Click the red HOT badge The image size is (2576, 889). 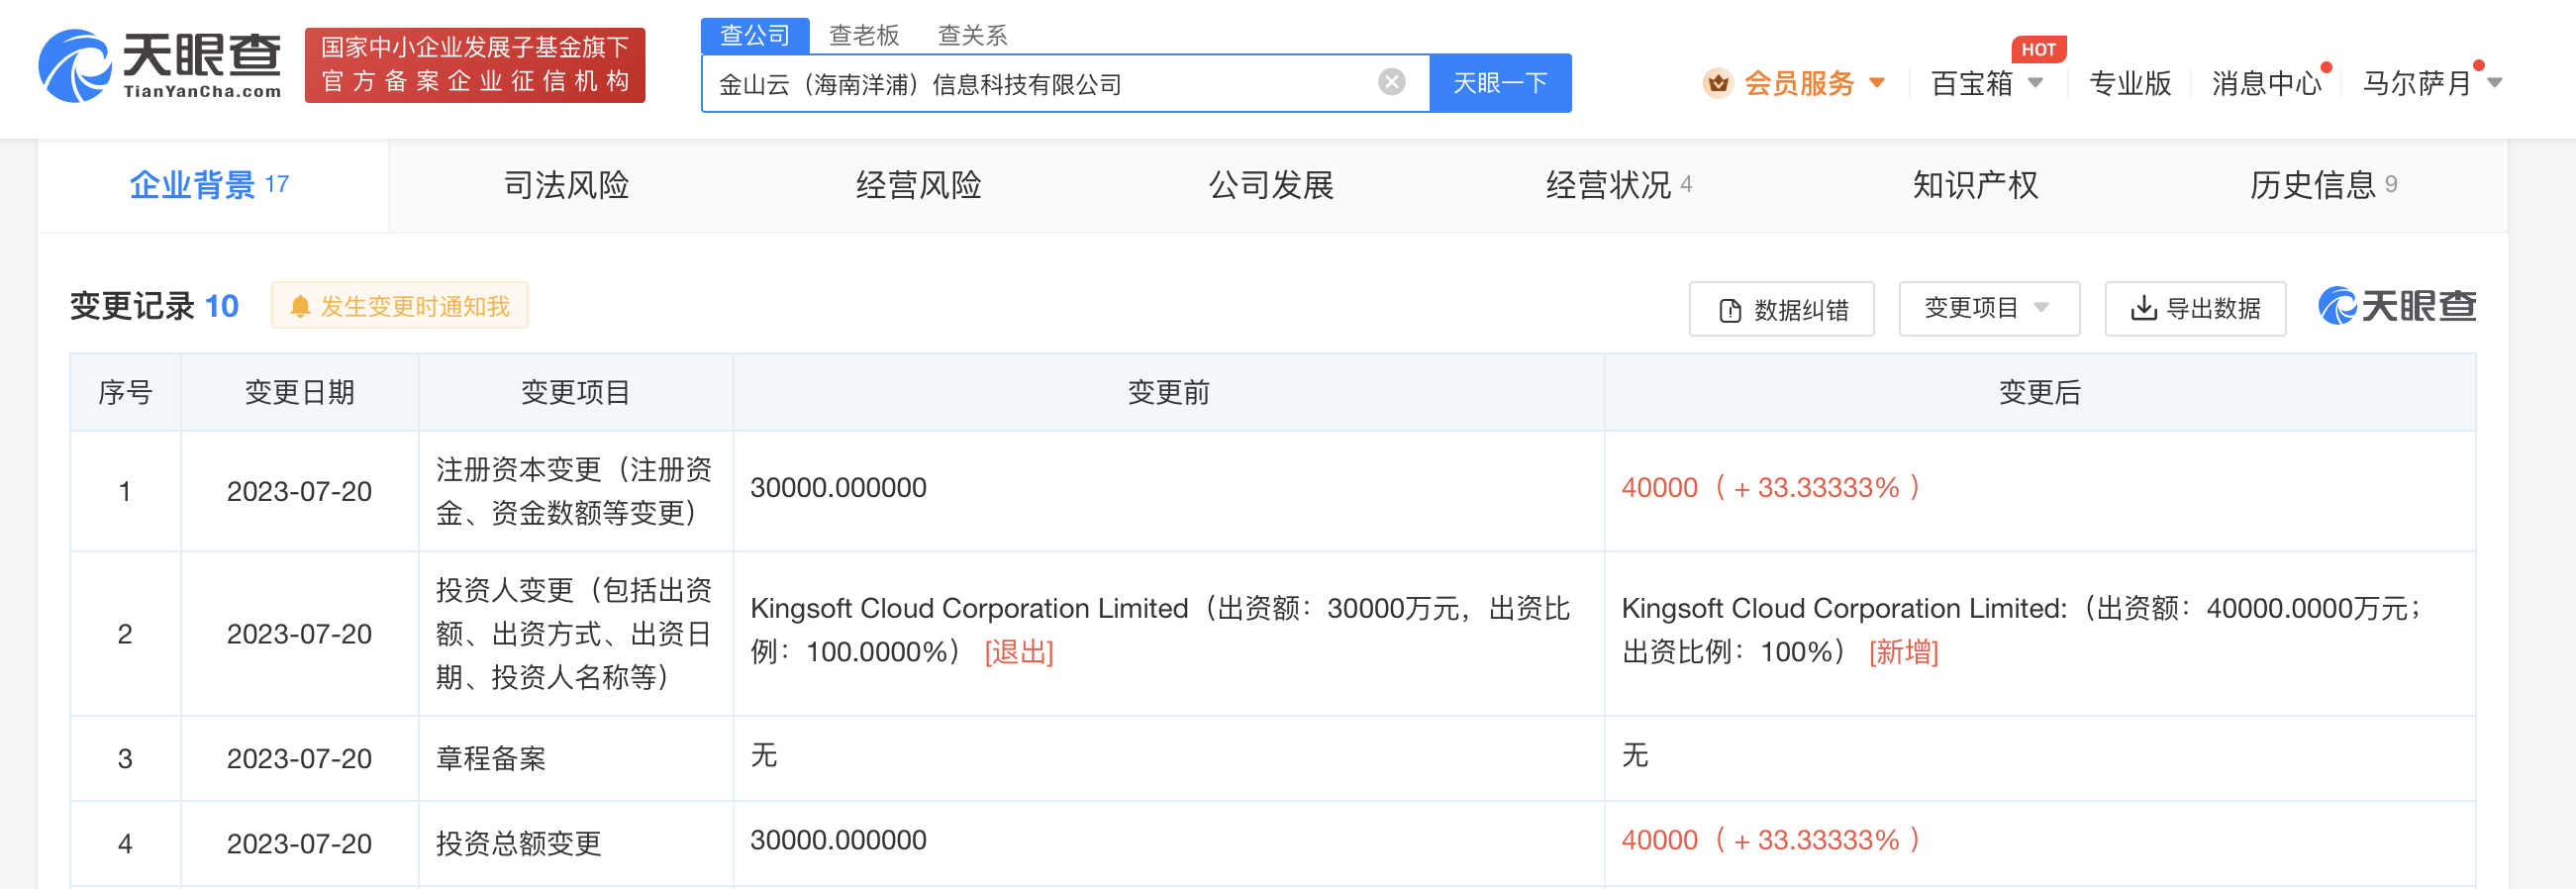[2037, 49]
